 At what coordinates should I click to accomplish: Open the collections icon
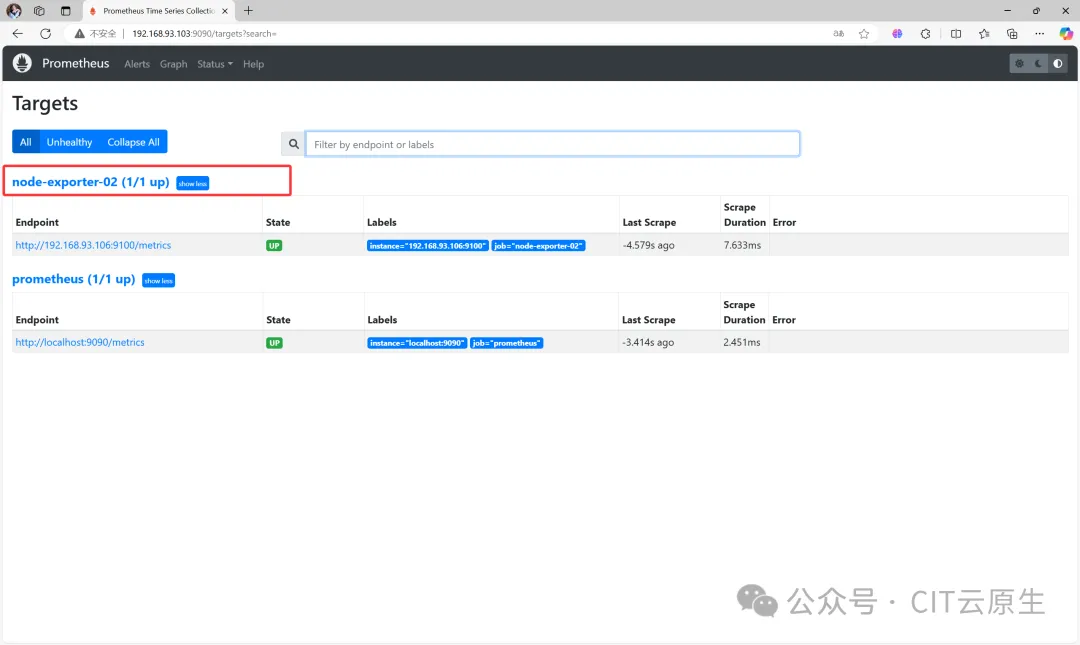(x=1012, y=33)
